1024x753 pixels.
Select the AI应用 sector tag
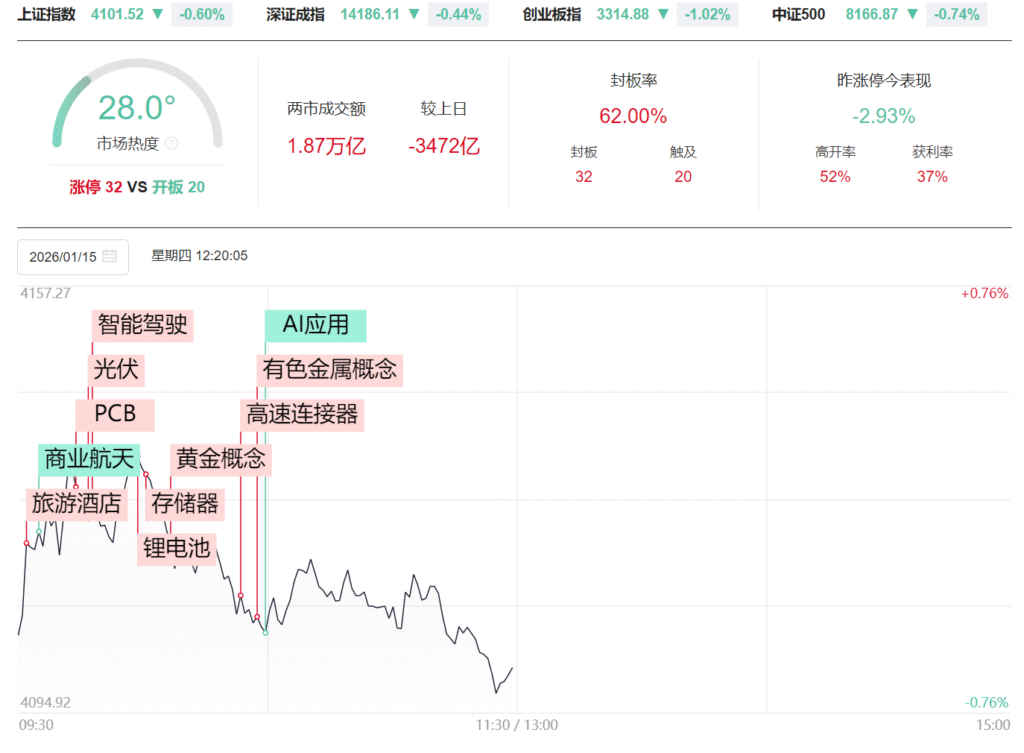pos(316,325)
